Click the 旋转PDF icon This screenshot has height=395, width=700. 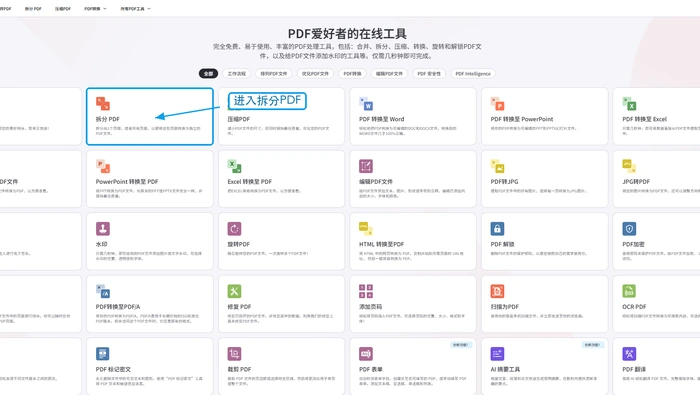pos(234,229)
